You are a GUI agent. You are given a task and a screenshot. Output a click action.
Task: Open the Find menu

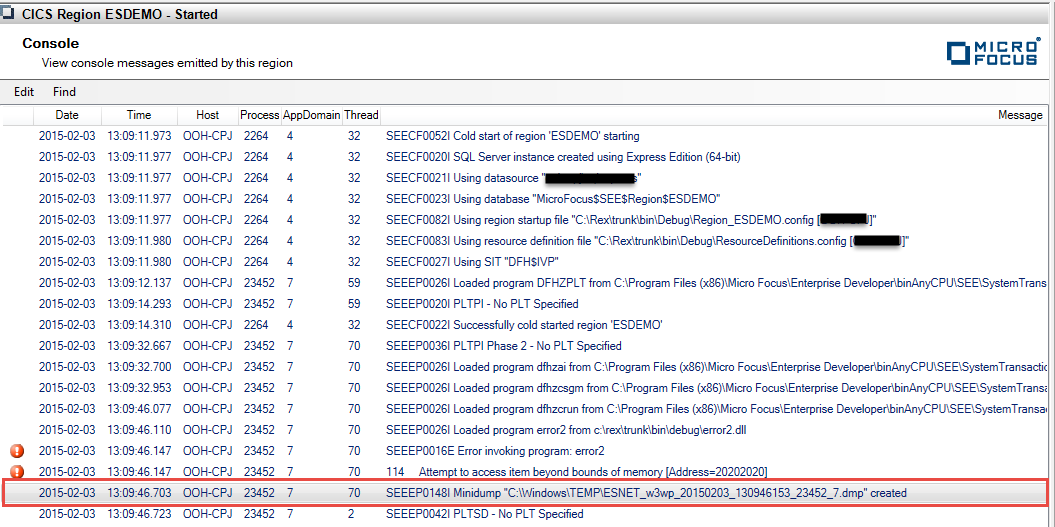(64, 92)
